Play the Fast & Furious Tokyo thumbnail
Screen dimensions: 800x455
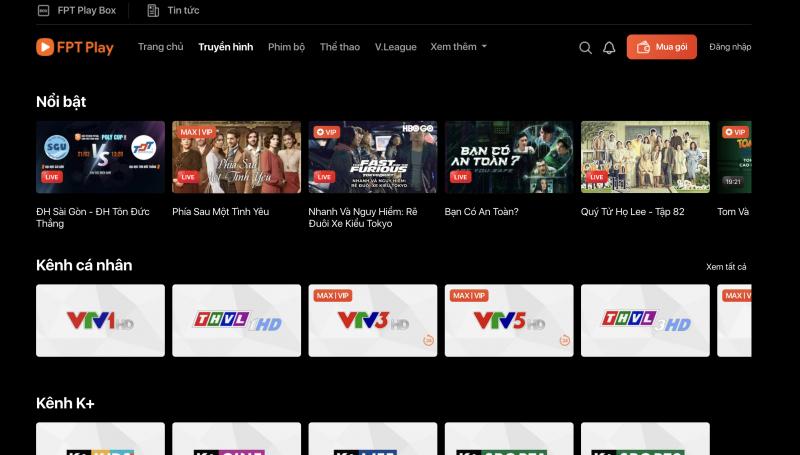(x=373, y=157)
